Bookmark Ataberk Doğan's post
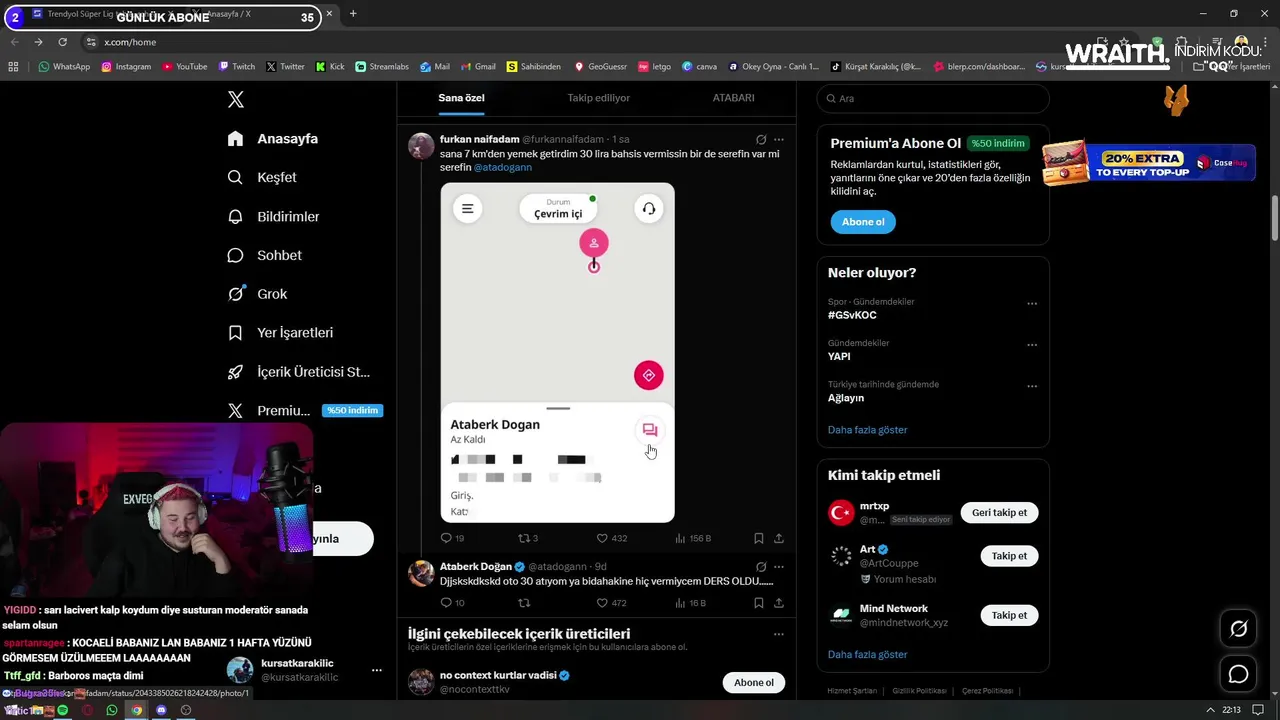 [x=759, y=603]
